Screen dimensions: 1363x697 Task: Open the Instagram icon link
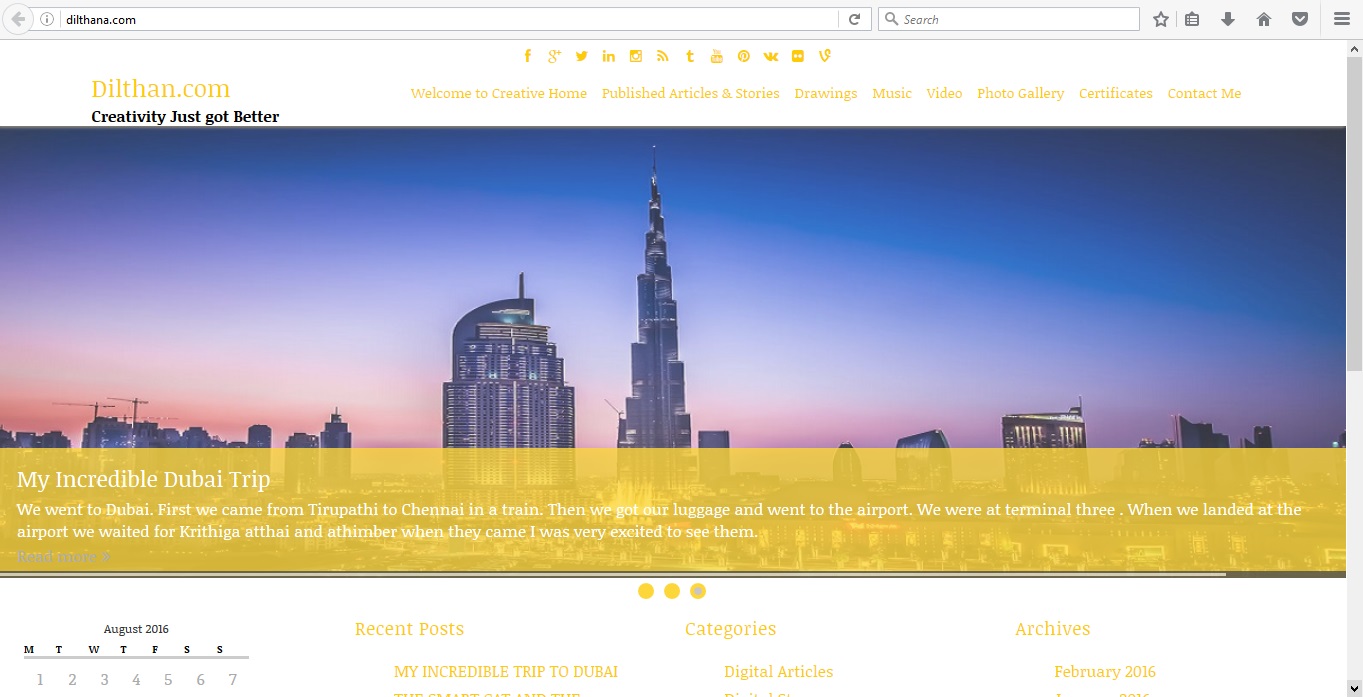point(635,56)
